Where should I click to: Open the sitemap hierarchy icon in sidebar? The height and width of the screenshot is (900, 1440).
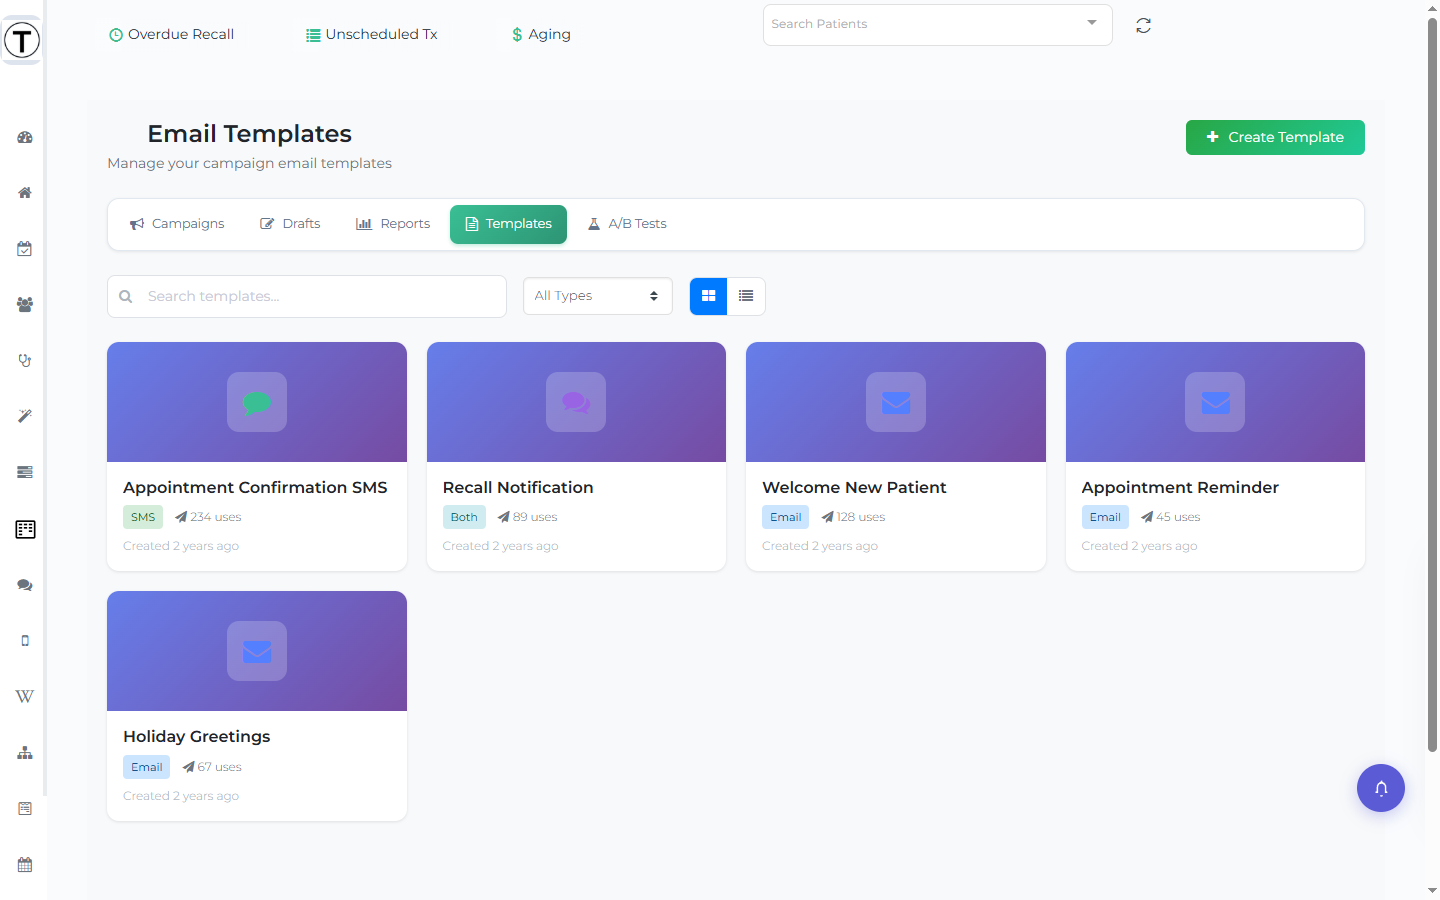tap(25, 753)
